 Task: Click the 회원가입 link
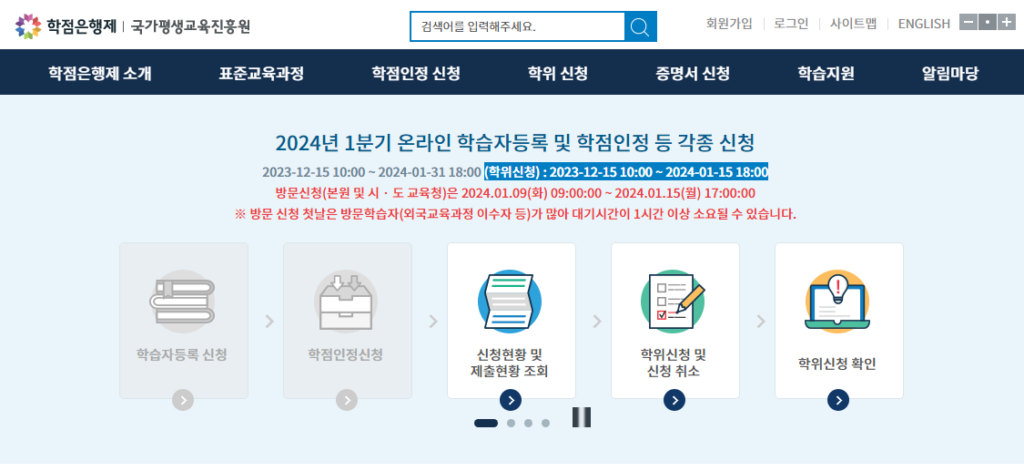728,24
